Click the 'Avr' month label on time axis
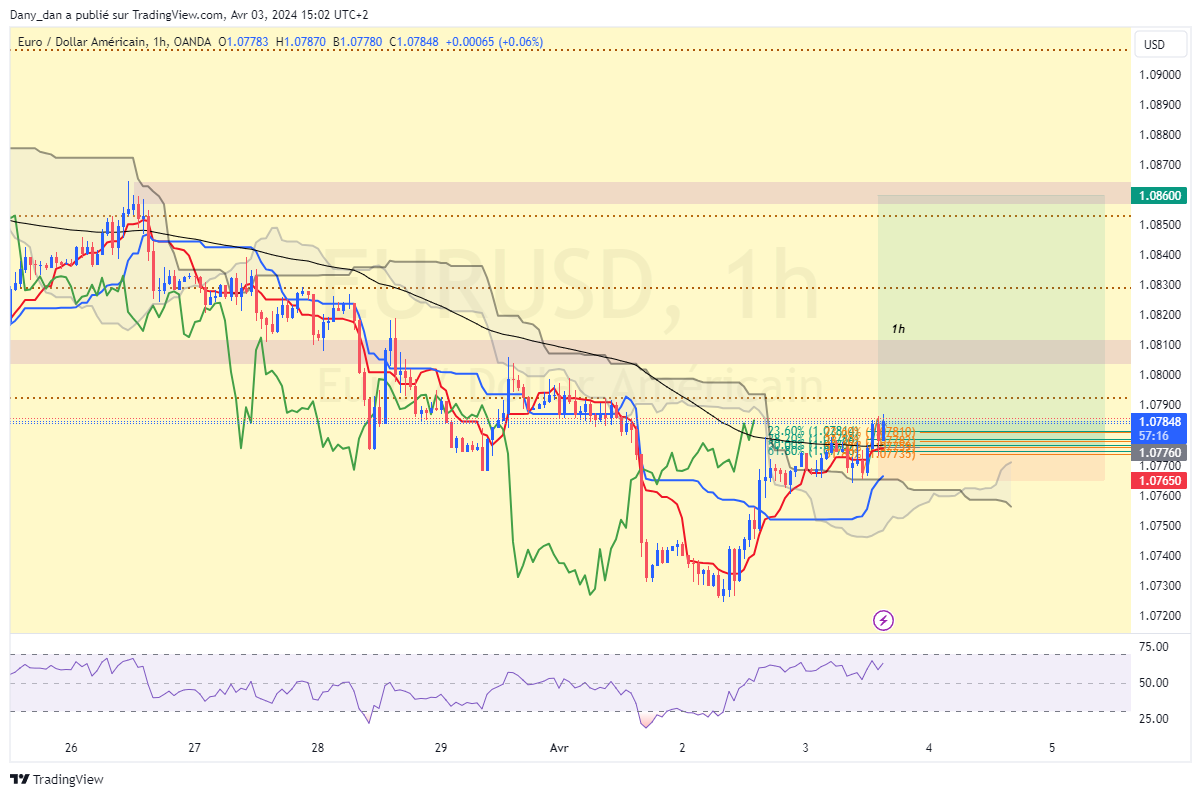This screenshot has width=1201, height=797. [x=560, y=747]
